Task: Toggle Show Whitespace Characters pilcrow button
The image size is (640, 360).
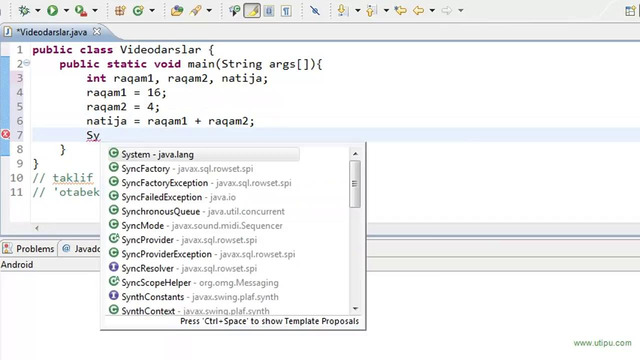Action: (x=287, y=10)
